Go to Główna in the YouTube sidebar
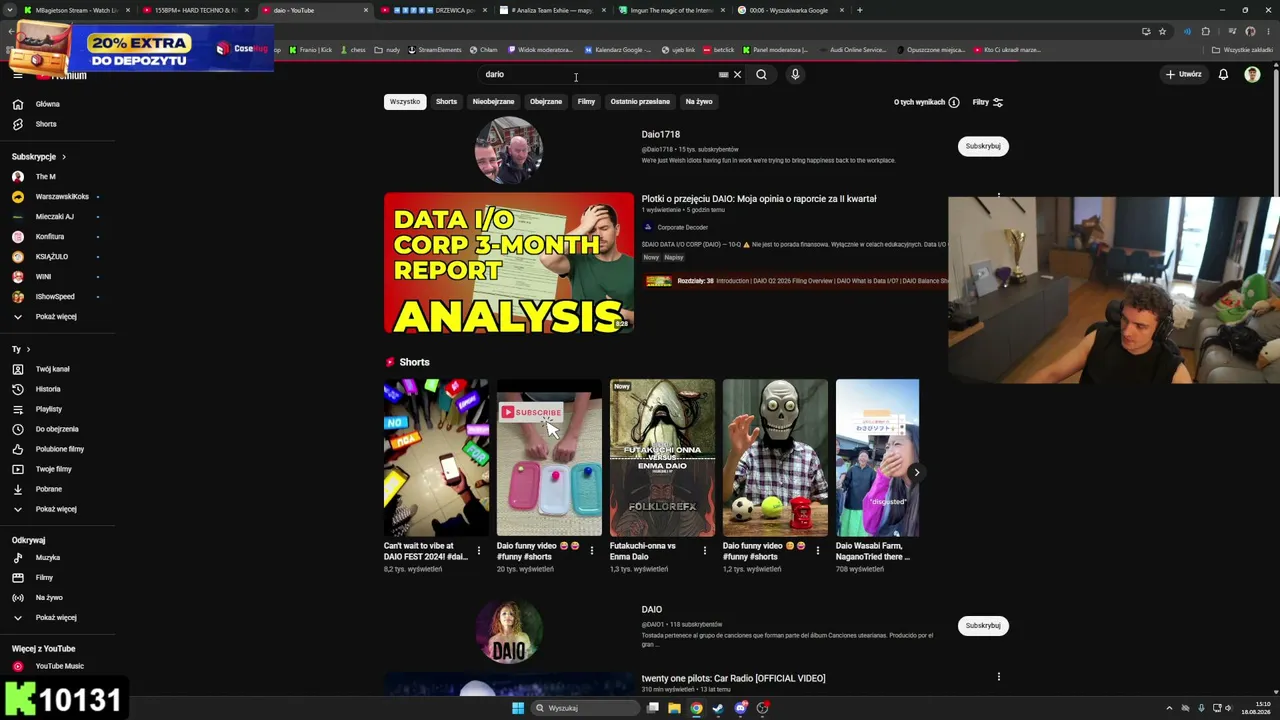 [47, 104]
